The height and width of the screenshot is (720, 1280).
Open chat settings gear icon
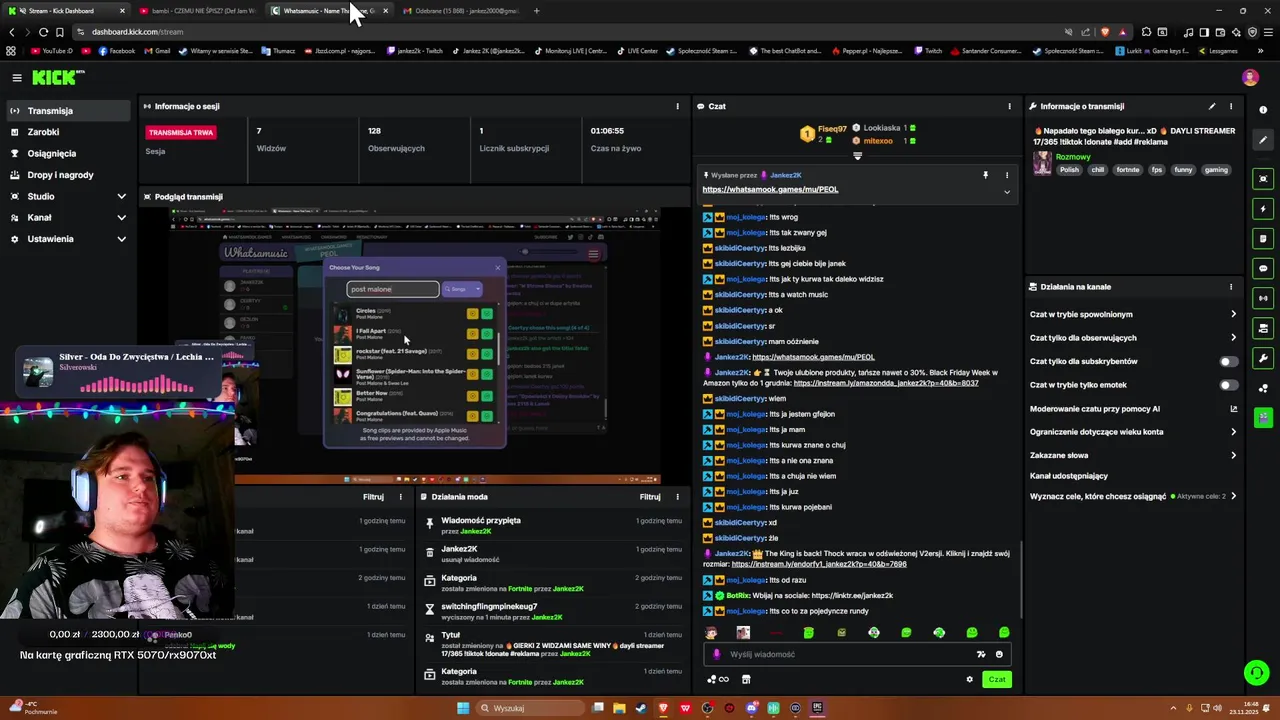(x=969, y=679)
